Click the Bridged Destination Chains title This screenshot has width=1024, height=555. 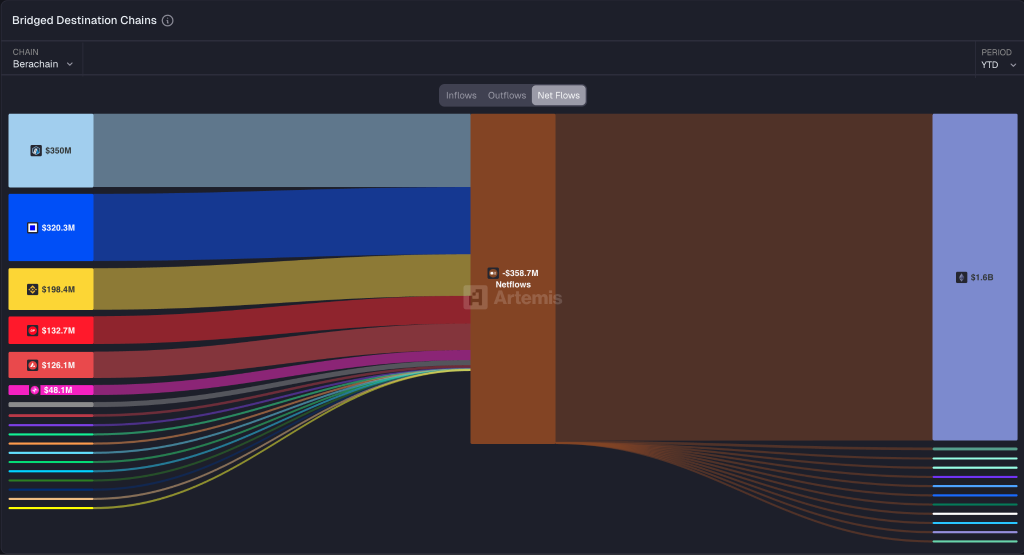coord(84,21)
